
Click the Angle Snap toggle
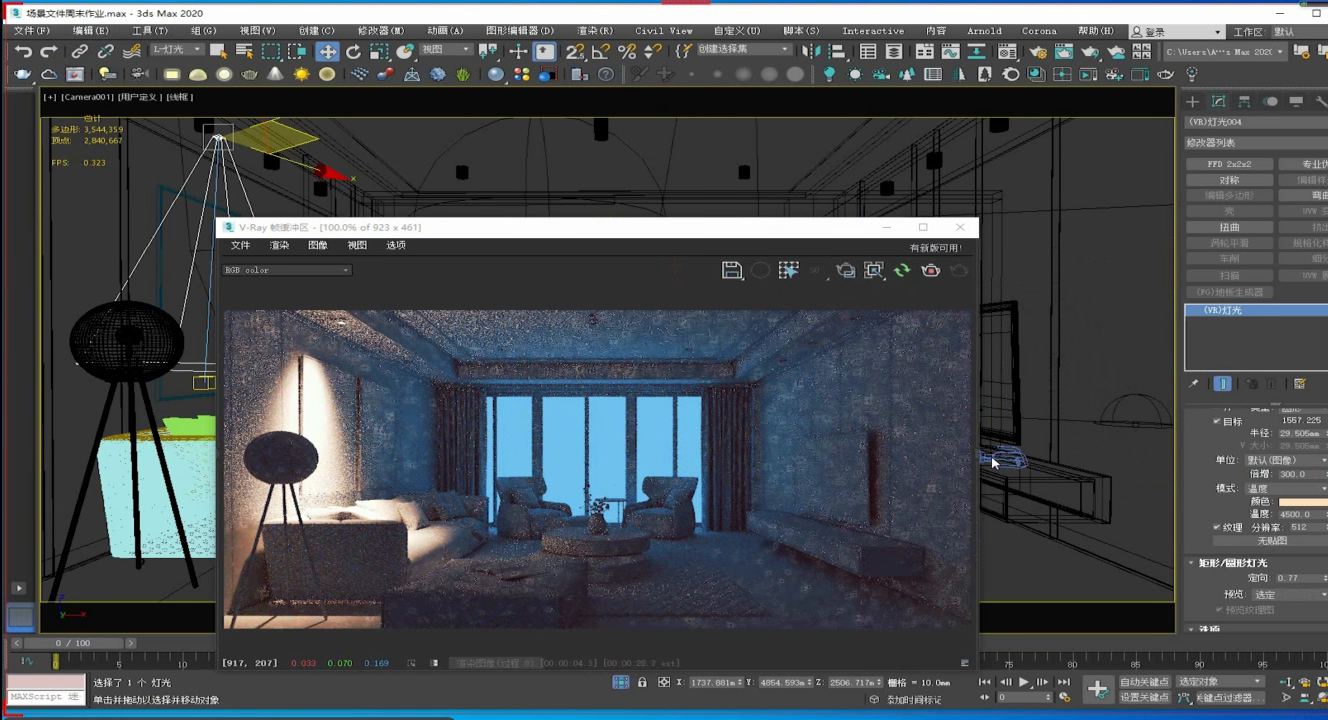pos(601,52)
